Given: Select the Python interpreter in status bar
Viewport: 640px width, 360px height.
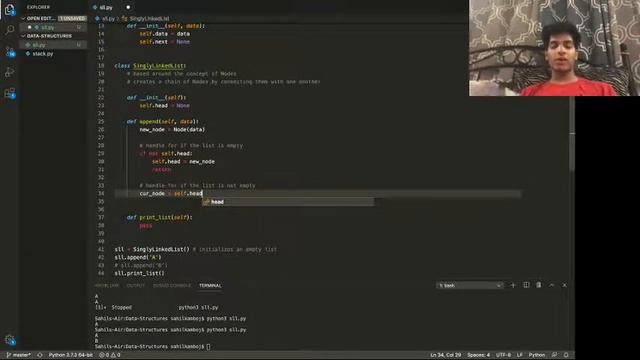Looking at the screenshot, I should click(x=71, y=355).
